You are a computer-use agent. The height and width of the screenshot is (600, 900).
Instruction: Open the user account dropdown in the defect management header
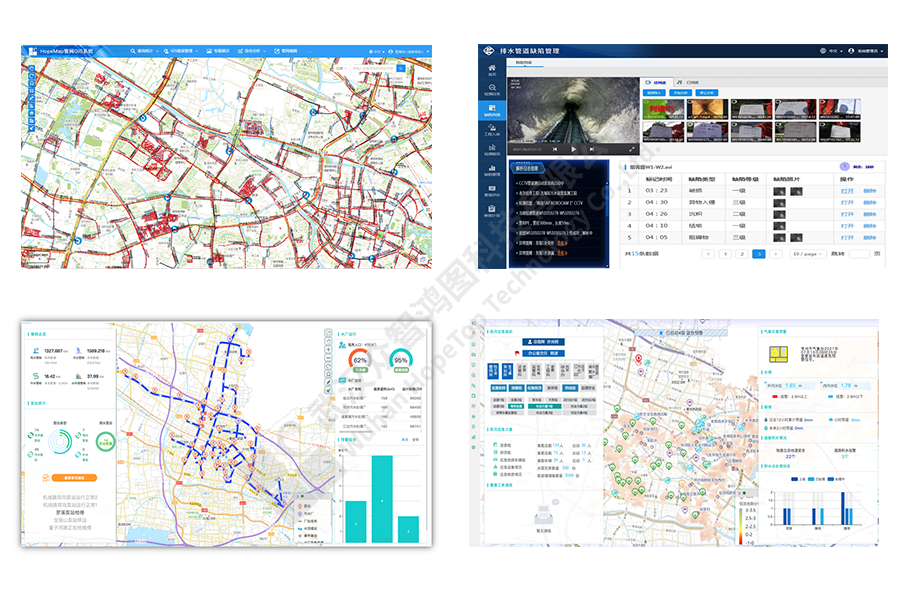[x=866, y=51]
